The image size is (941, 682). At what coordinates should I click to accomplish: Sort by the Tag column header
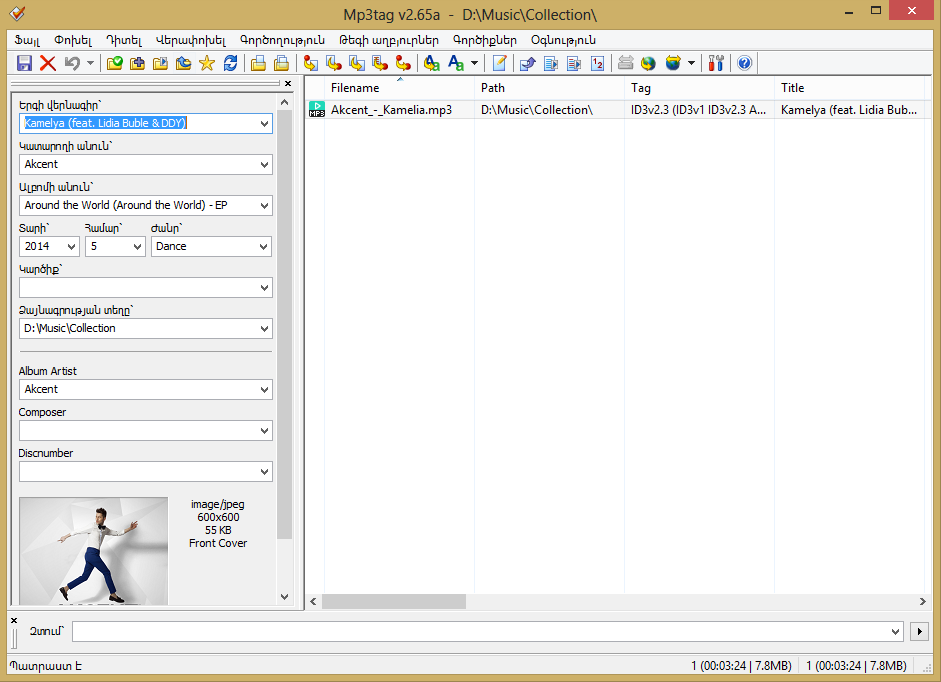point(699,88)
